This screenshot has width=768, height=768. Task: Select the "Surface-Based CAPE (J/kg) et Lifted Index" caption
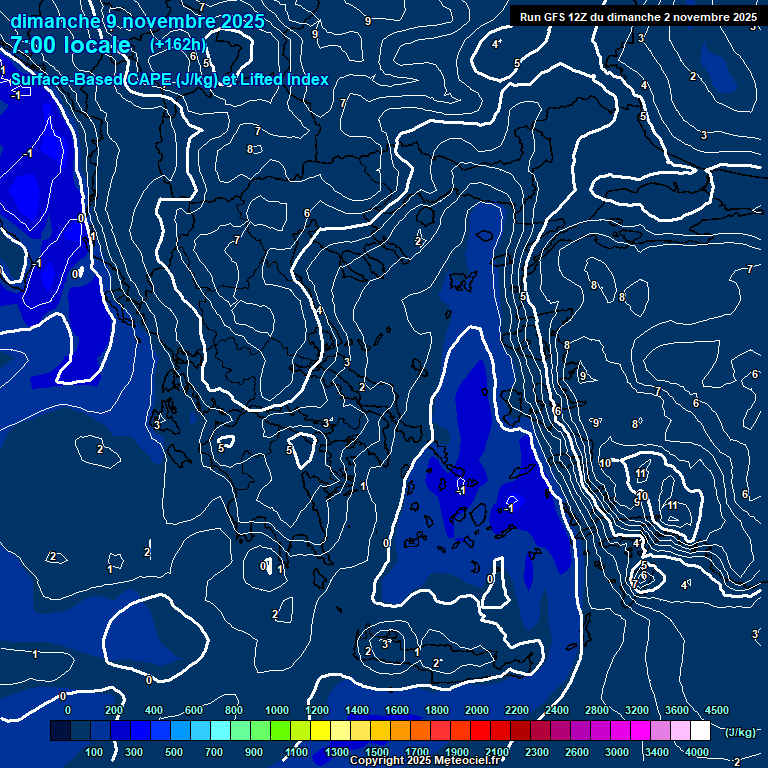[x=169, y=79]
